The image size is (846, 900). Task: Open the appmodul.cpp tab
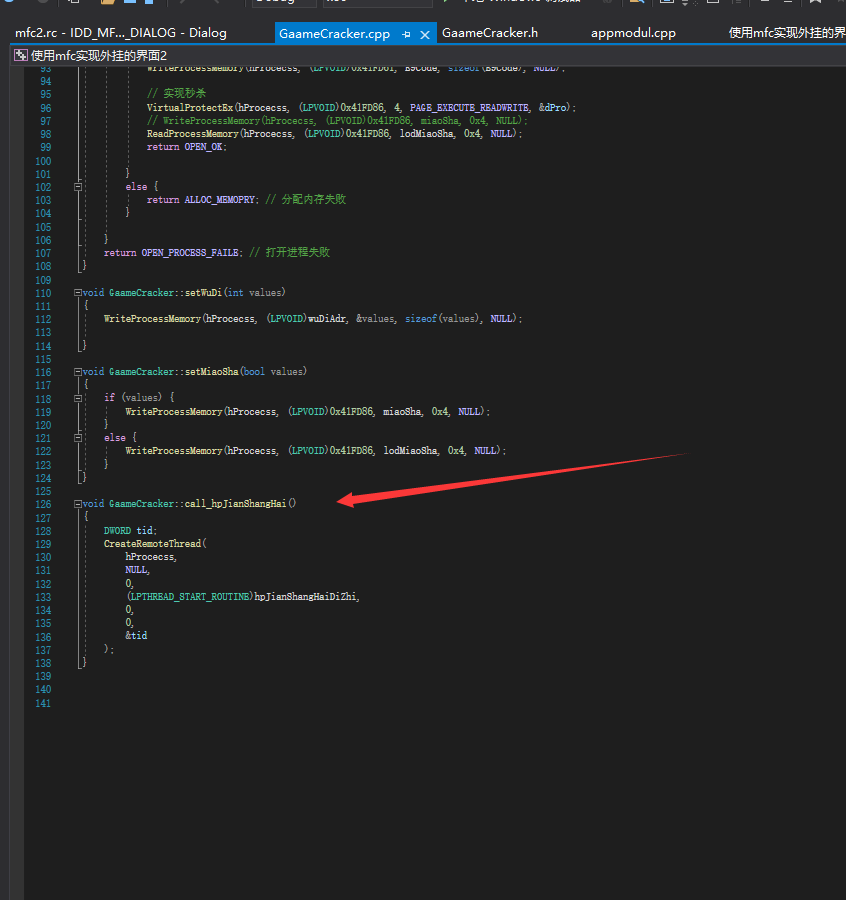coord(633,33)
